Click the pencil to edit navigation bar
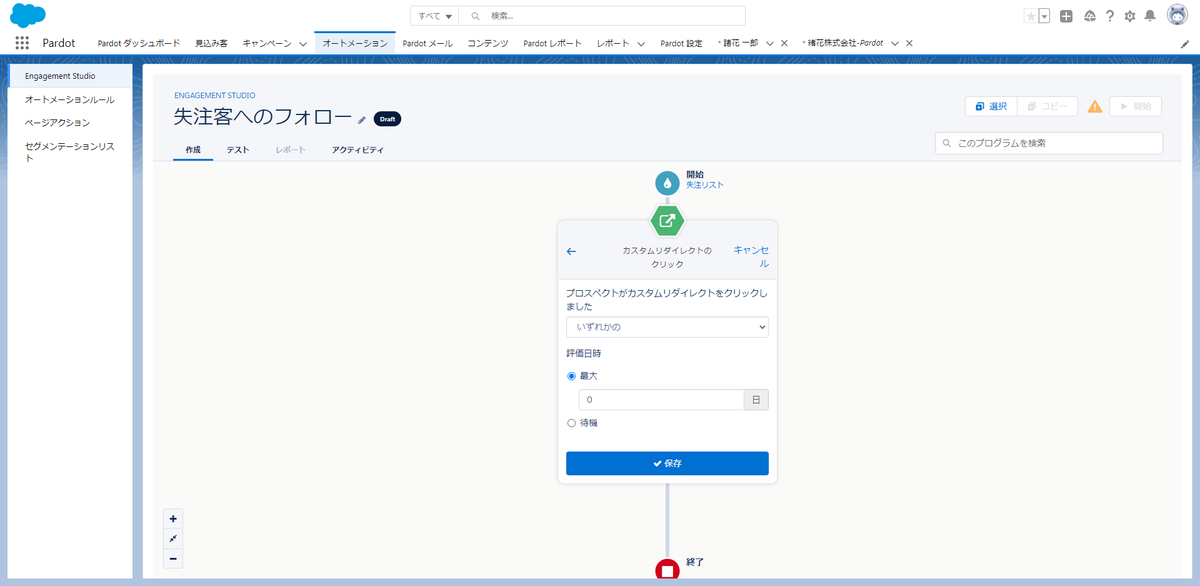 tap(1185, 44)
